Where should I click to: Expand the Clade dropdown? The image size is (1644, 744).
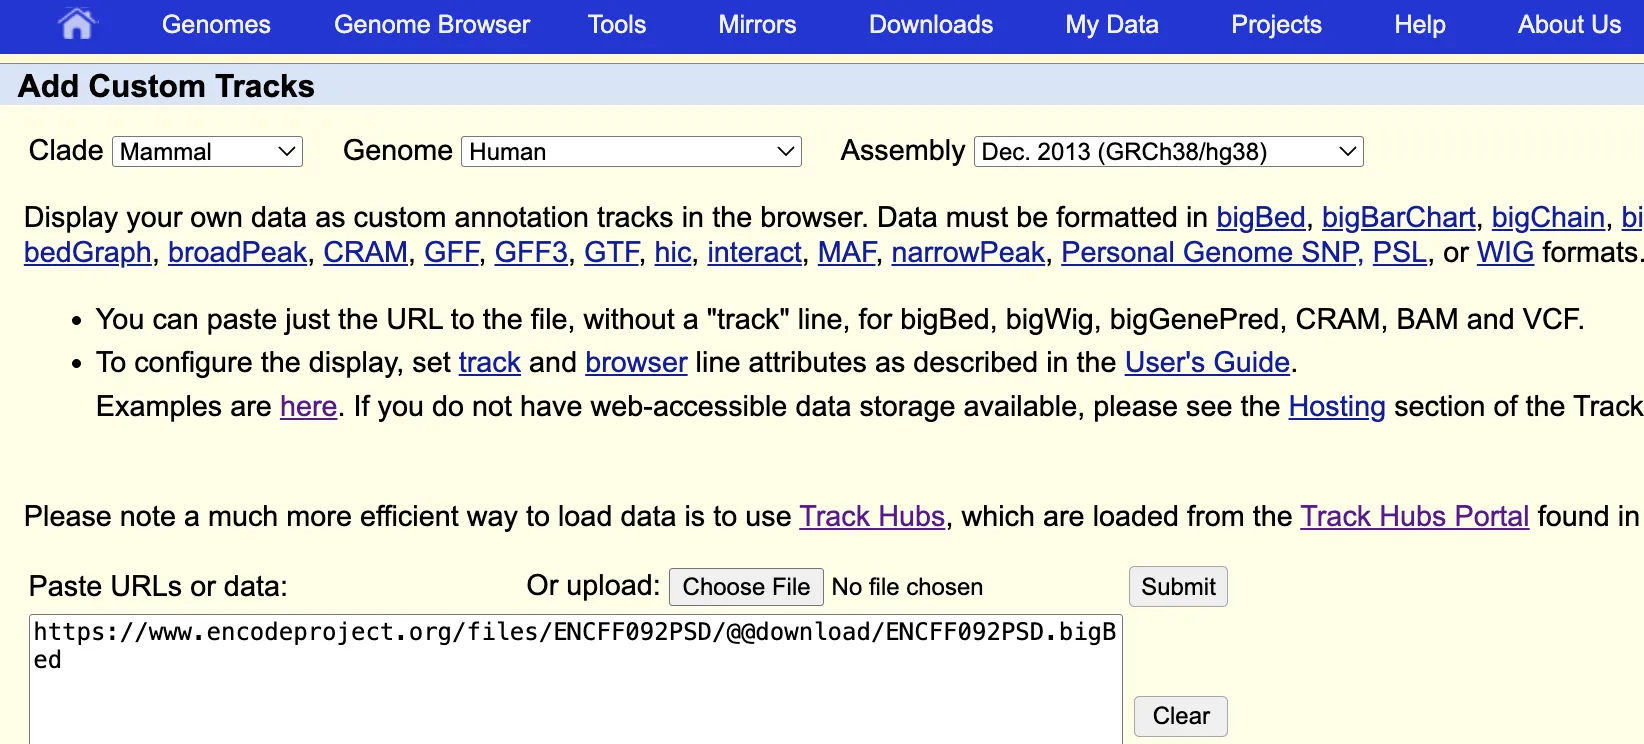coord(207,152)
